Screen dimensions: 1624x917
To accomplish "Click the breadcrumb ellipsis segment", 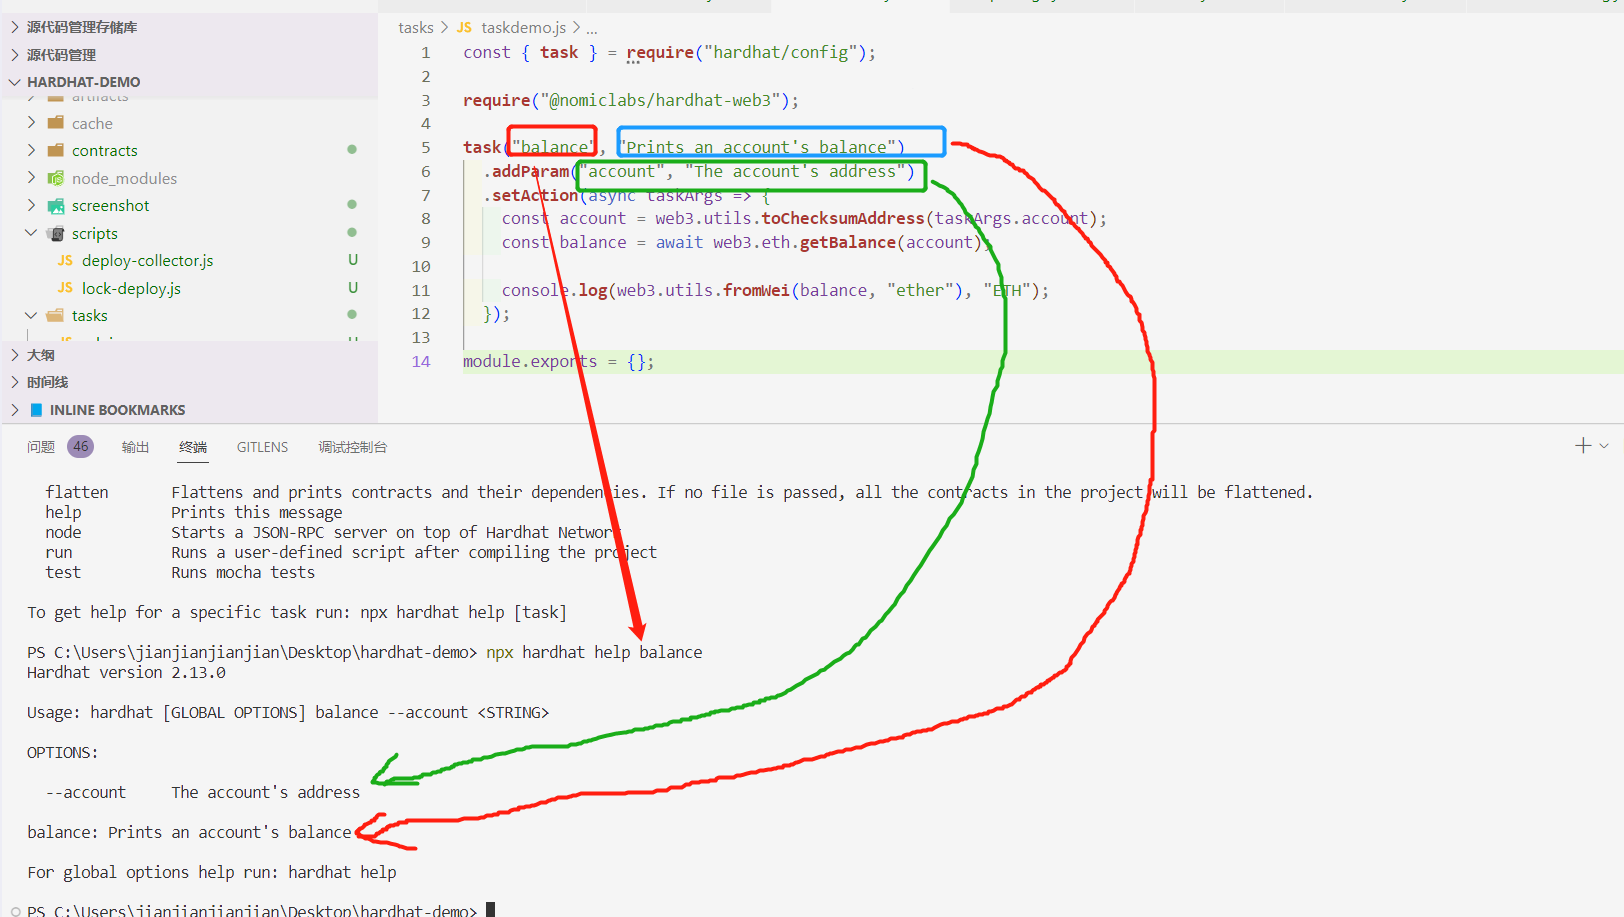I will pos(592,28).
